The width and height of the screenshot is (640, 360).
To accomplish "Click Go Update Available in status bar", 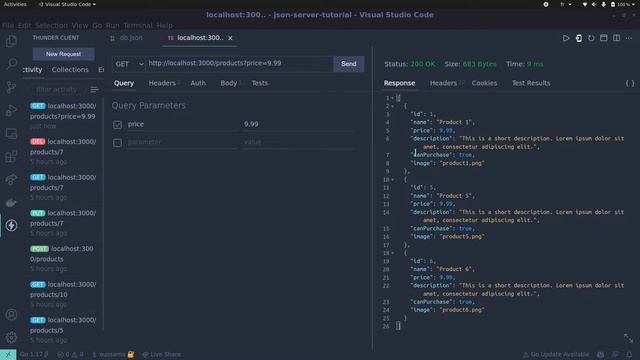I will [x=556, y=355].
